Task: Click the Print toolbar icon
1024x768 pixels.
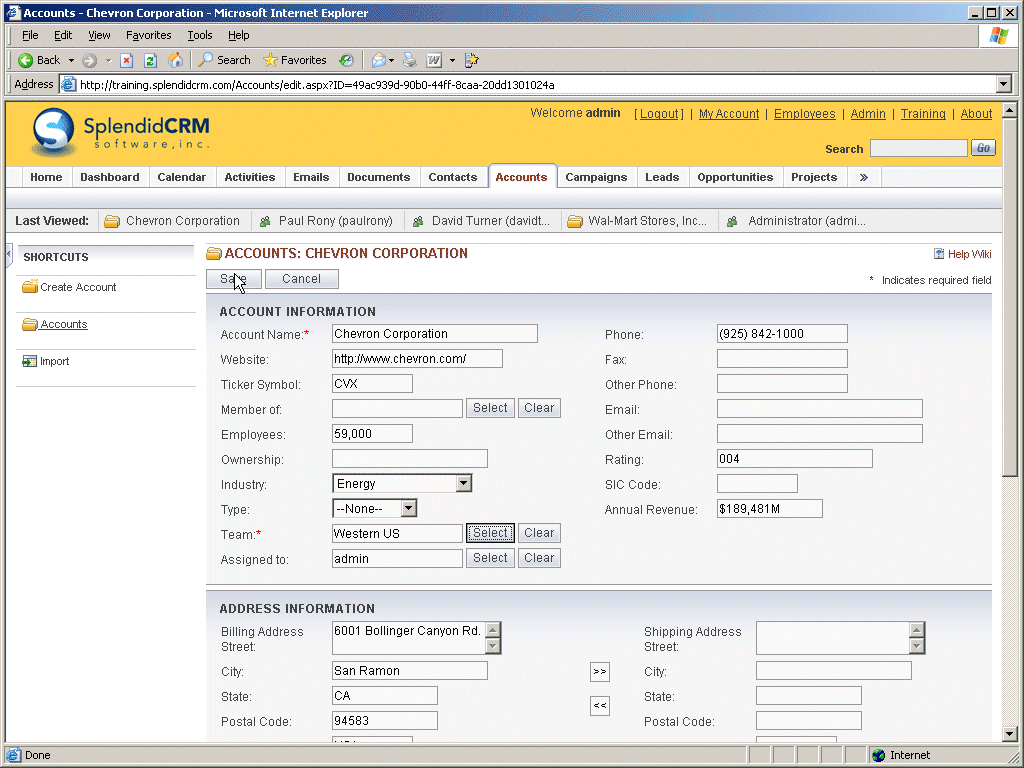Action: coord(410,60)
